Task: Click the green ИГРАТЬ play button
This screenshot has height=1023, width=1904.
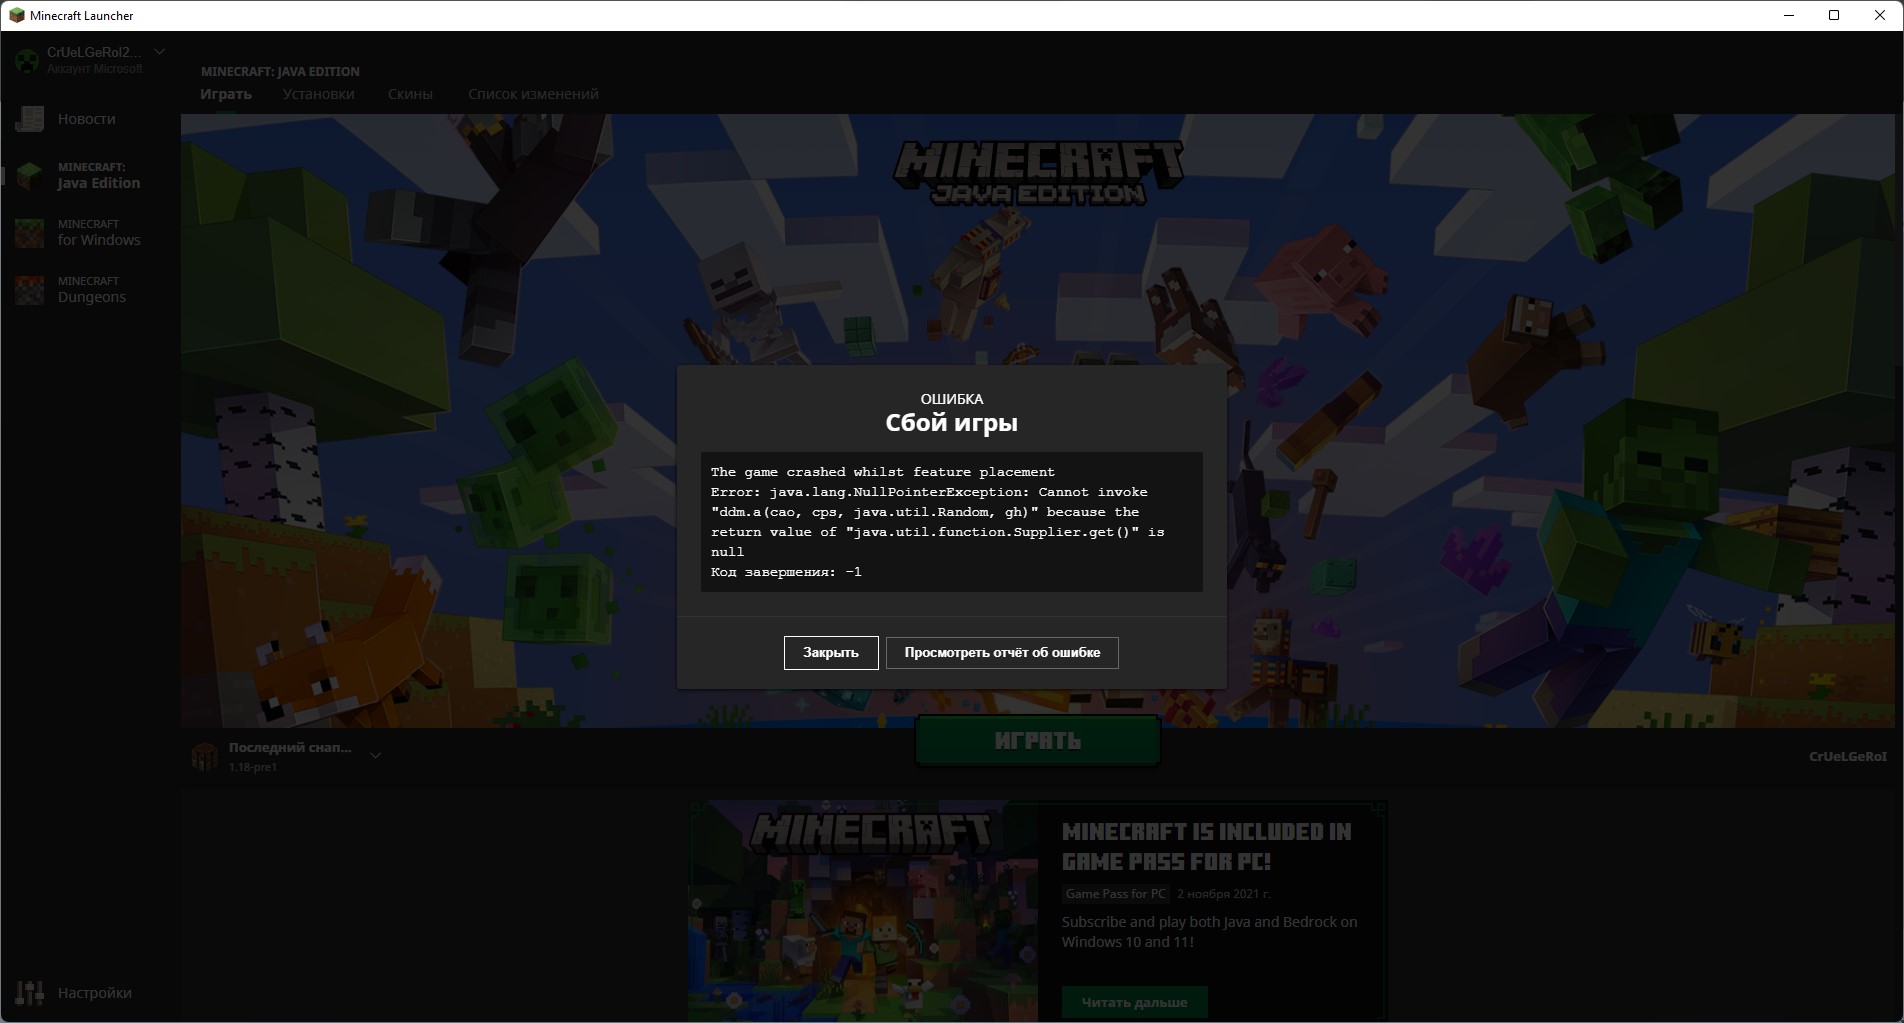Action: click(1038, 741)
